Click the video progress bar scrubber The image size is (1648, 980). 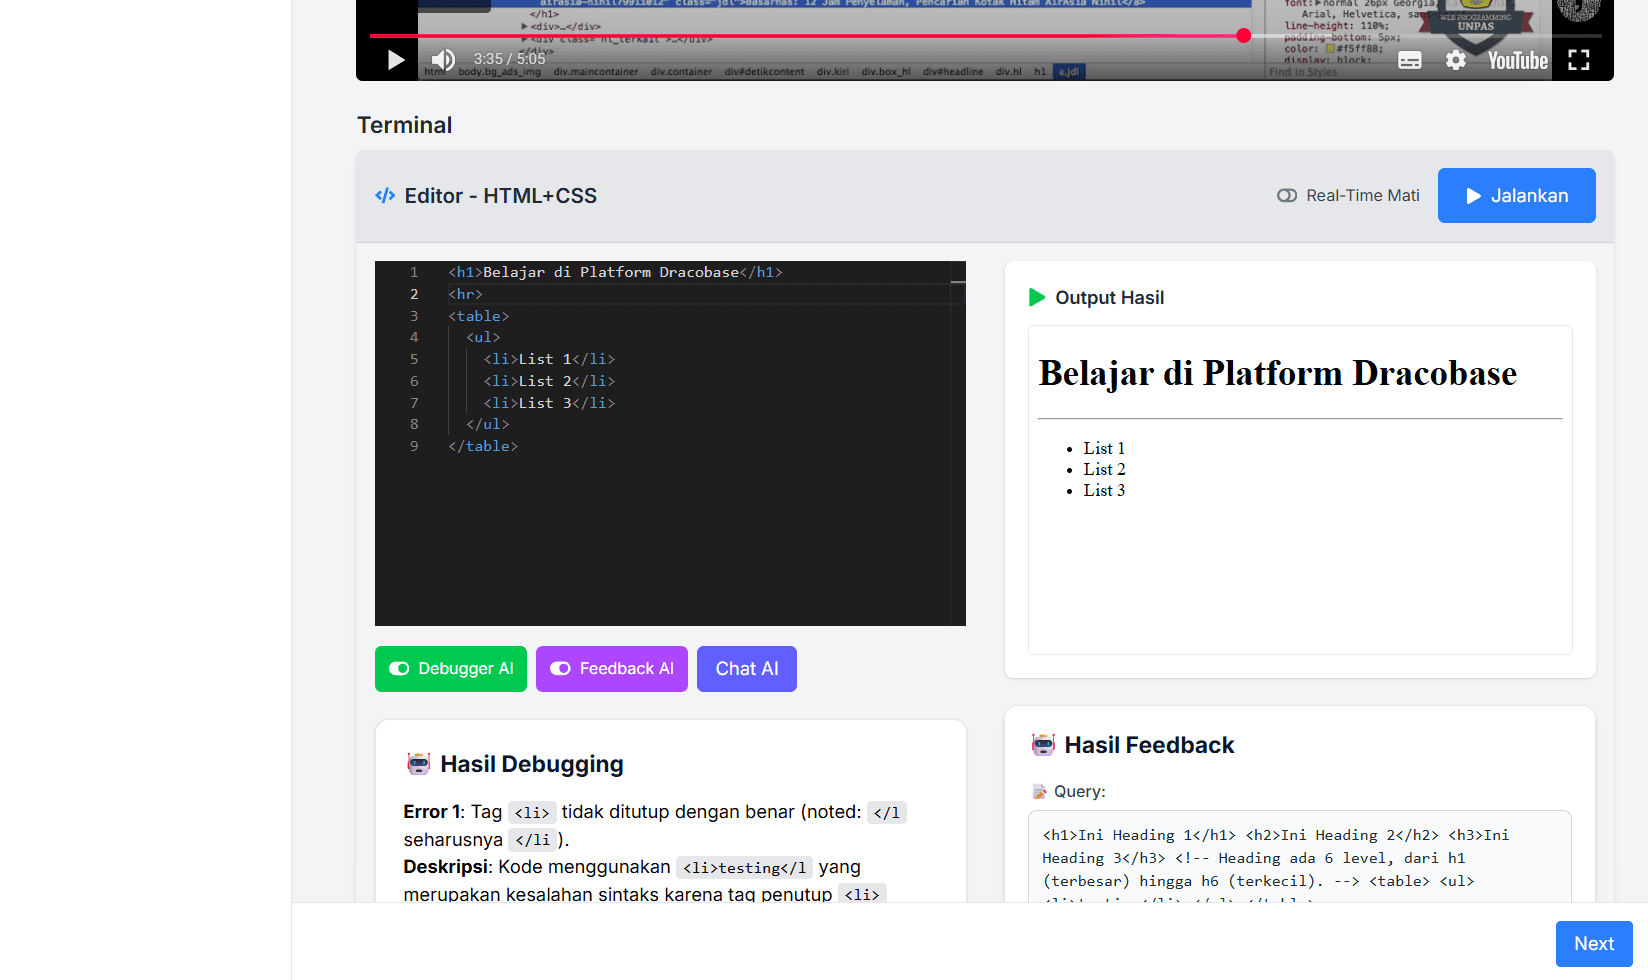(x=1243, y=36)
